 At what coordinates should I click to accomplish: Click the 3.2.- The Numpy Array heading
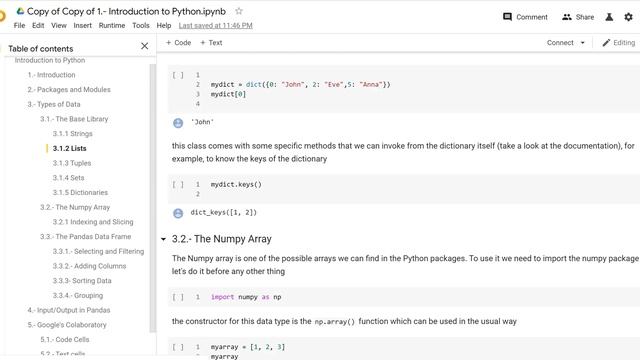(x=222, y=239)
